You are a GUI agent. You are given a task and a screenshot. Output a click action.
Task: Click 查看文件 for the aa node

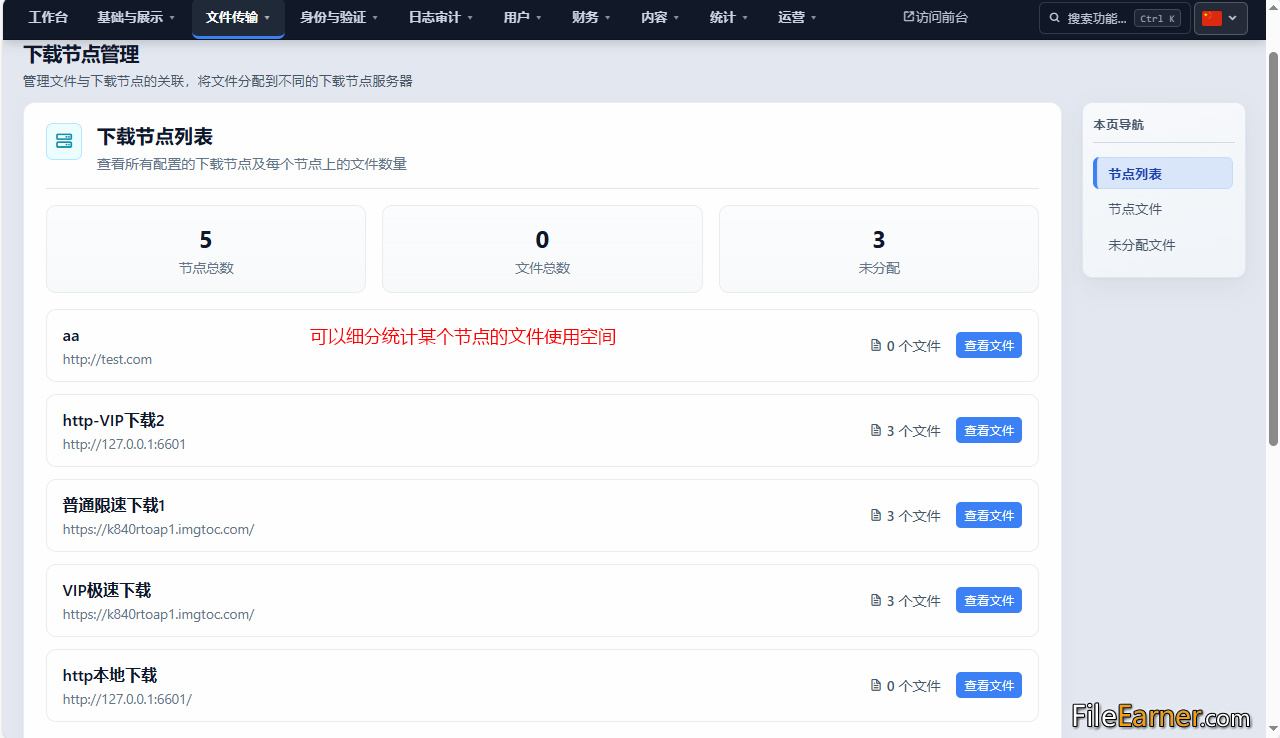[989, 345]
